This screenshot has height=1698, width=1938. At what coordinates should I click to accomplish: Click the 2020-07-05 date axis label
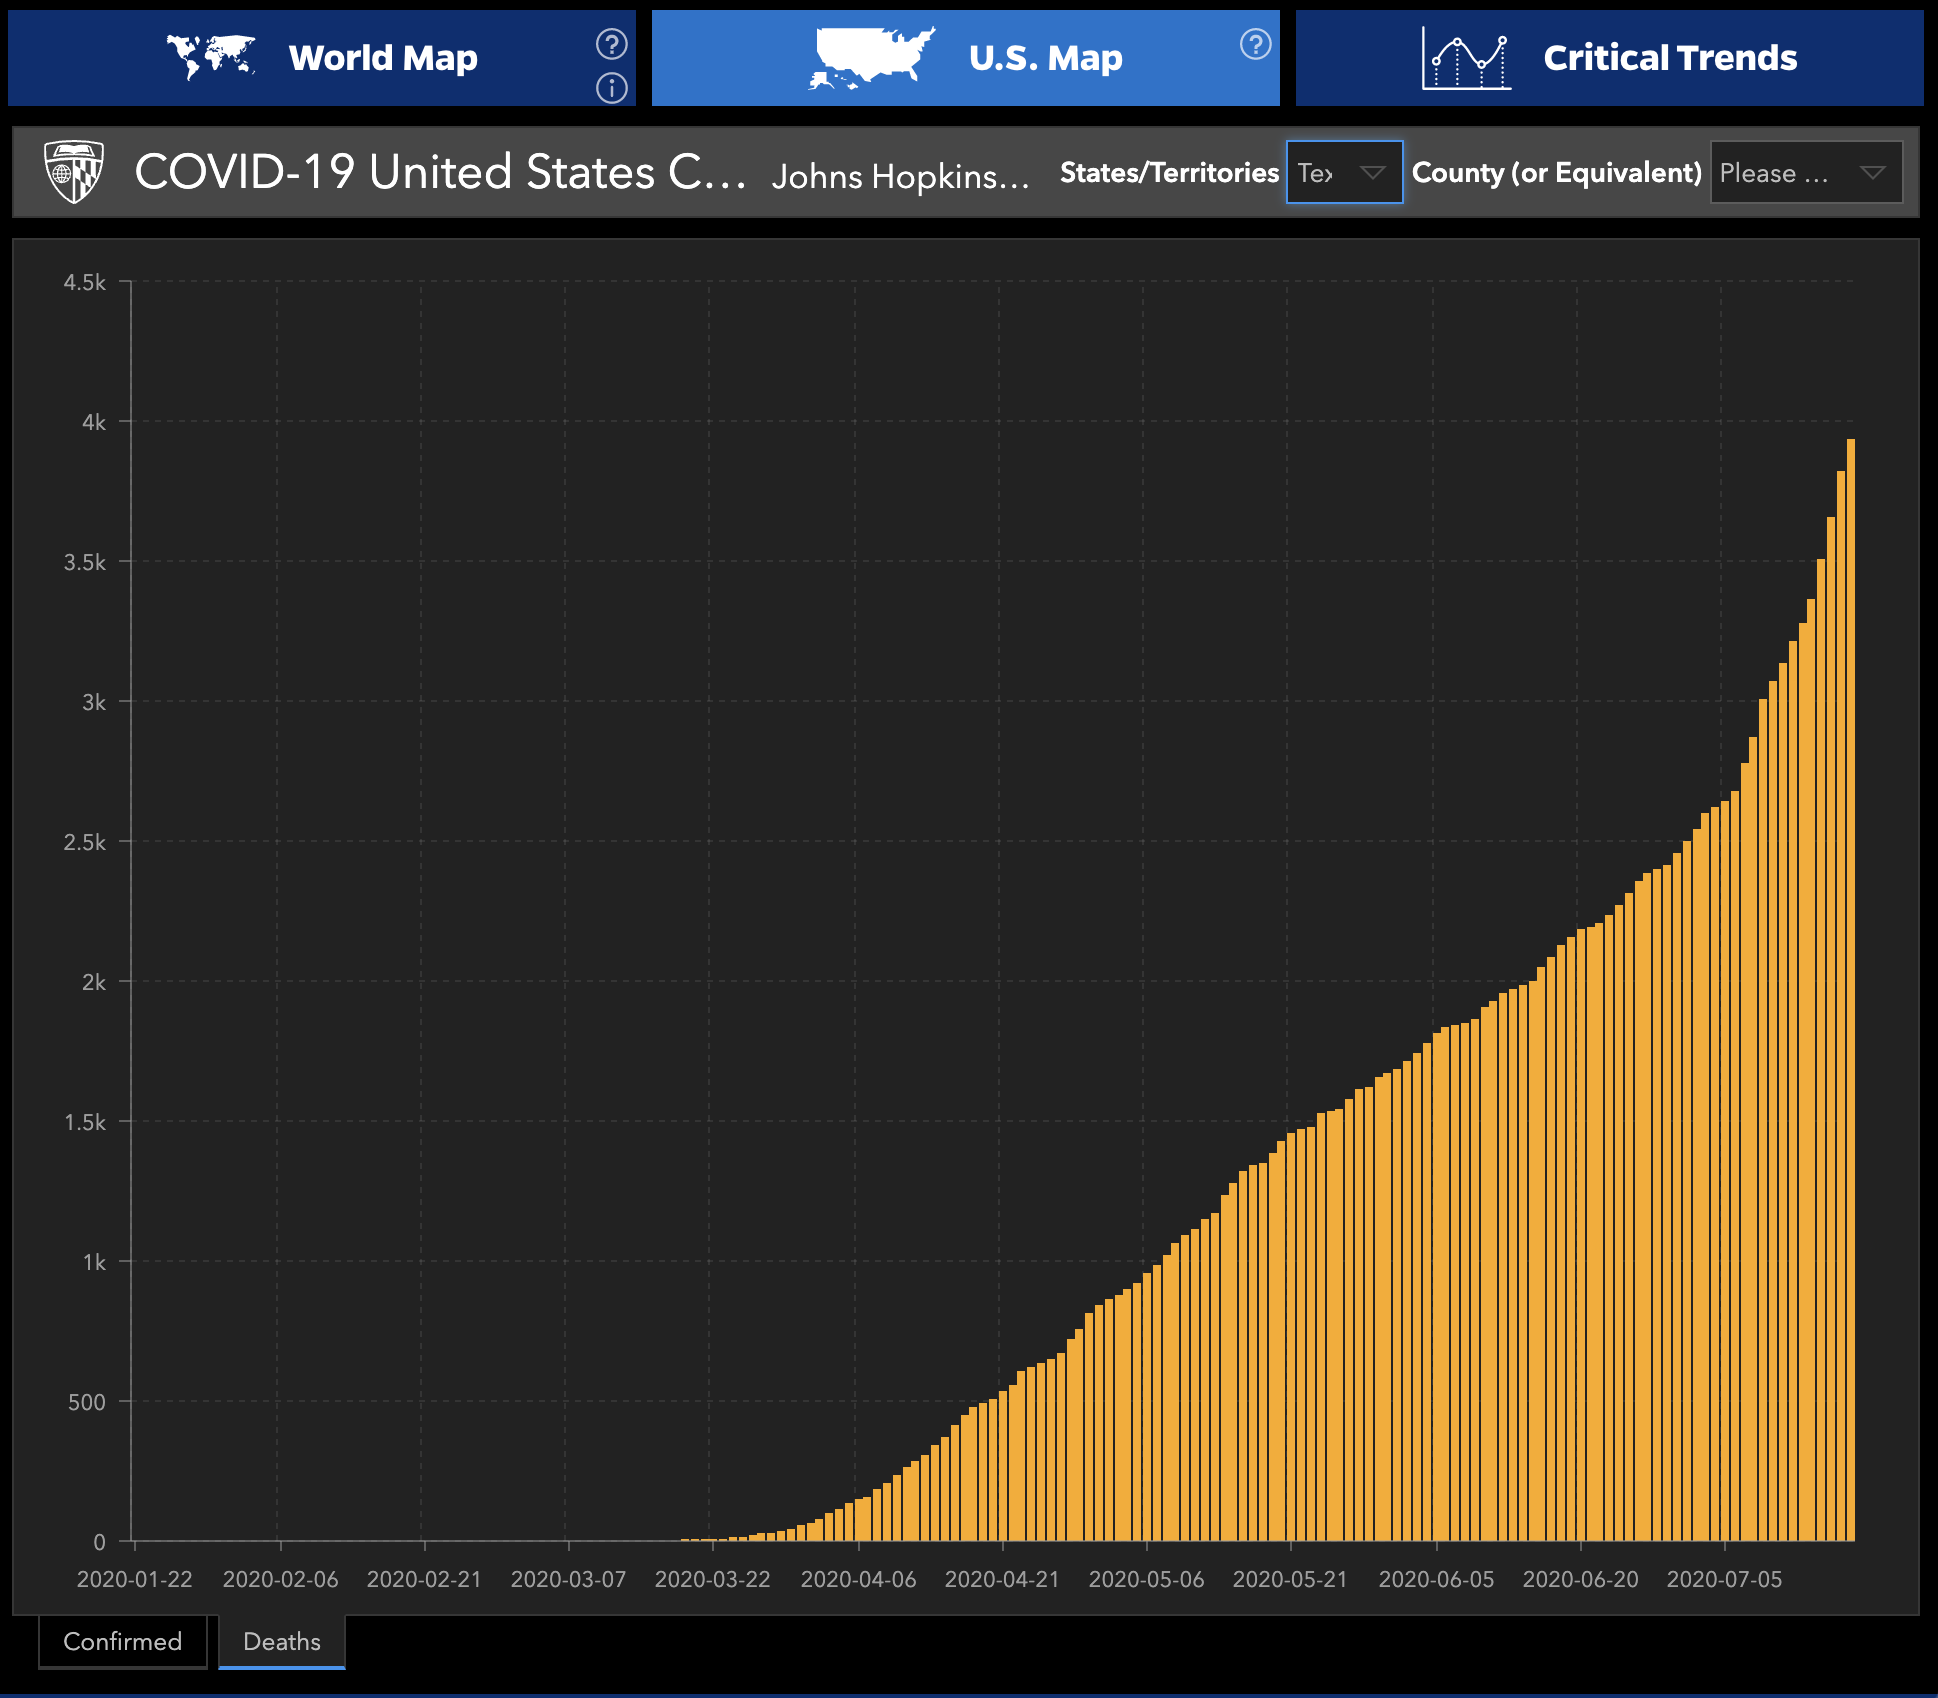pos(1724,1579)
